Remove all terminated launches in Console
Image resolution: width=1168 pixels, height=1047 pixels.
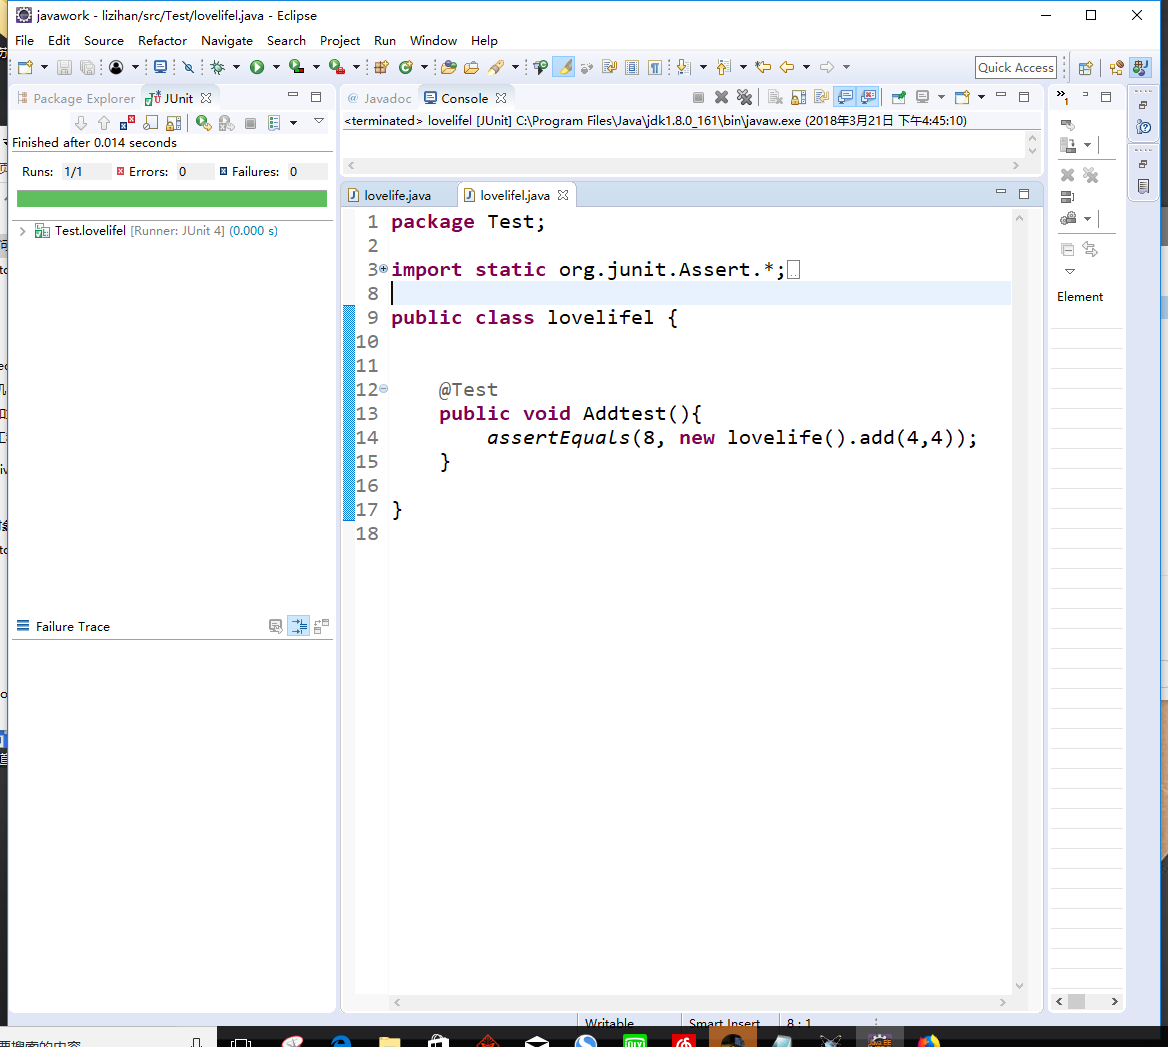(744, 97)
